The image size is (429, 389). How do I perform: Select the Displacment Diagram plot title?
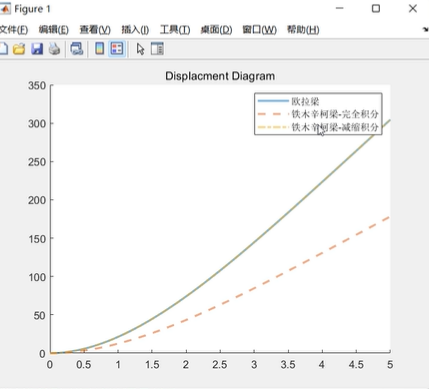coord(220,76)
